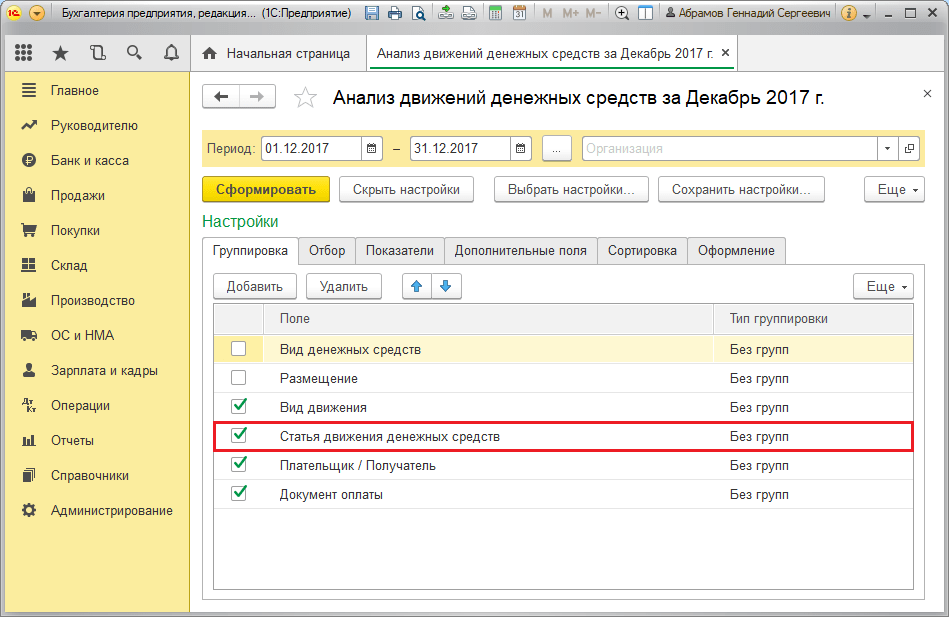Open the Еще menu next to Сохранить настройки
This screenshot has width=949, height=617.
[893, 190]
